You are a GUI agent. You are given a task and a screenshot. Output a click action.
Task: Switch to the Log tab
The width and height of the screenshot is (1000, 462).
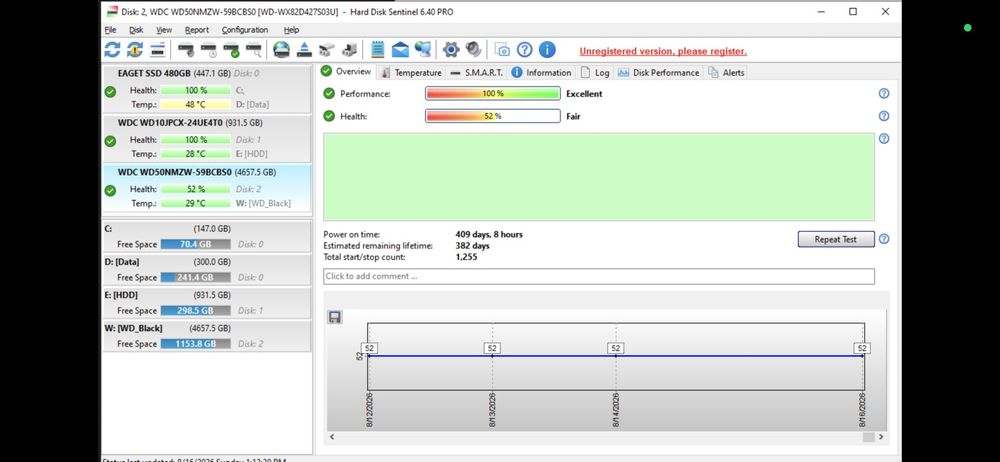[595, 73]
